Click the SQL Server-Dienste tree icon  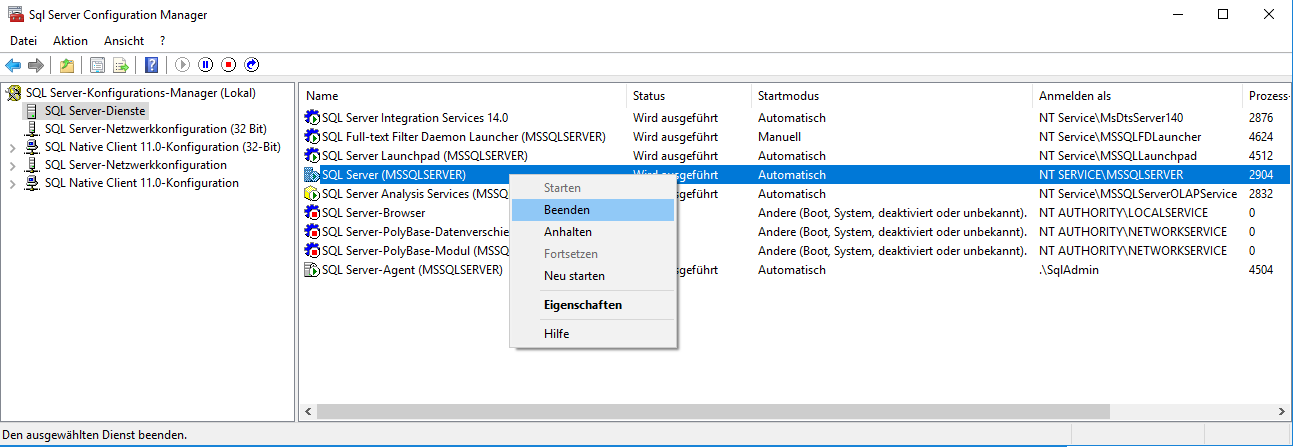tap(33, 111)
